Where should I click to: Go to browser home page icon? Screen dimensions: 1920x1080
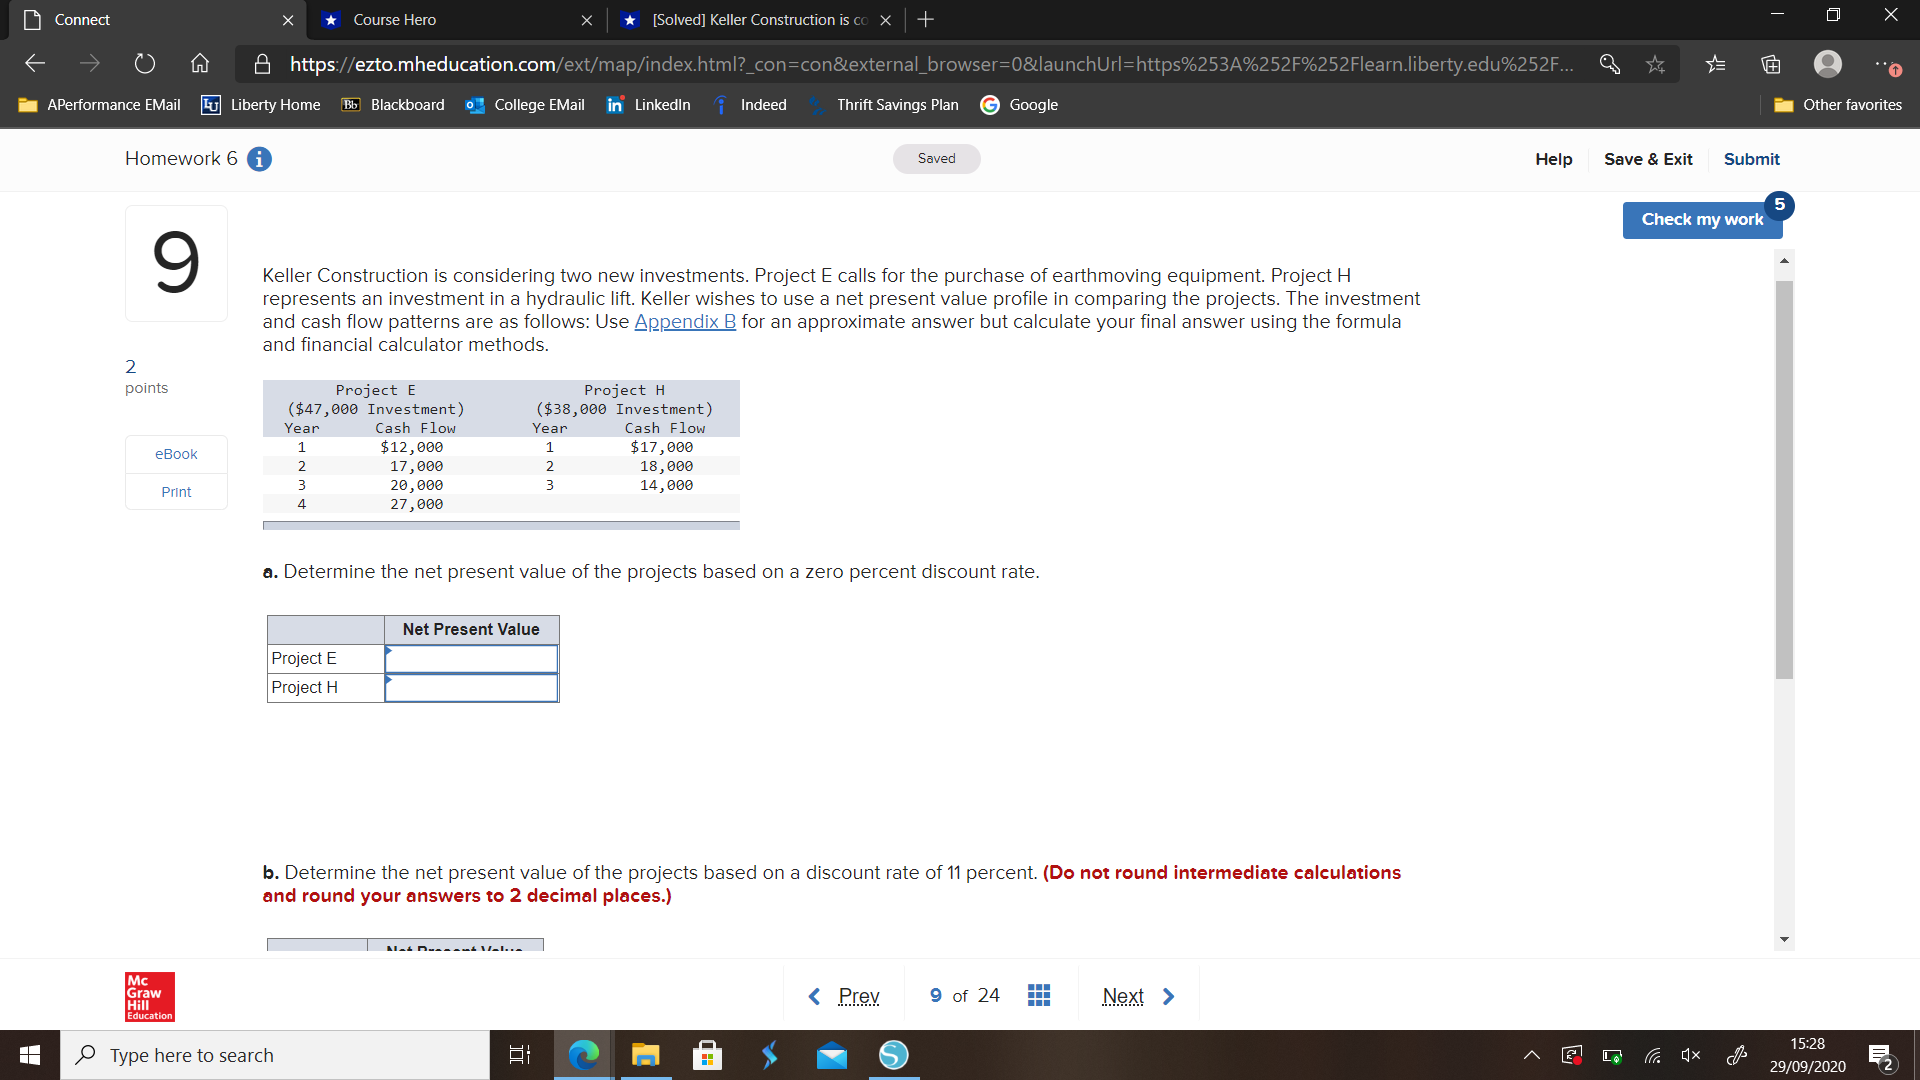tap(200, 64)
